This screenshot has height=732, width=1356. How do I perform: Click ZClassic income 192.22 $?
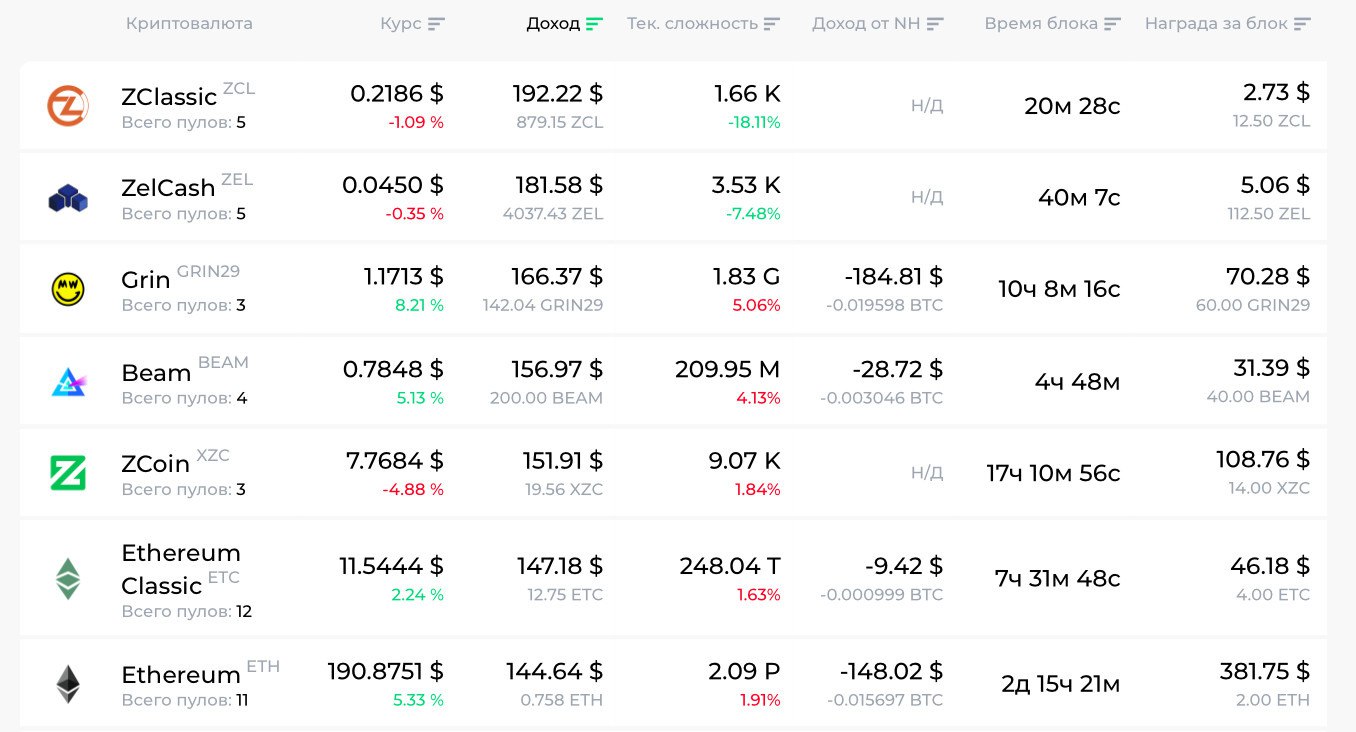click(558, 94)
